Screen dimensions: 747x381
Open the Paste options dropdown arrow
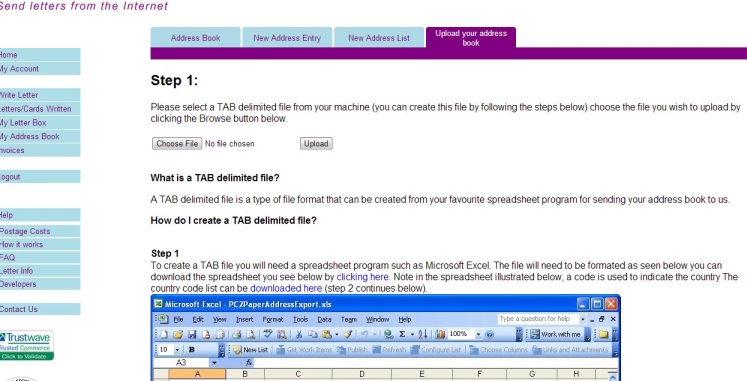[x=337, y=334]
